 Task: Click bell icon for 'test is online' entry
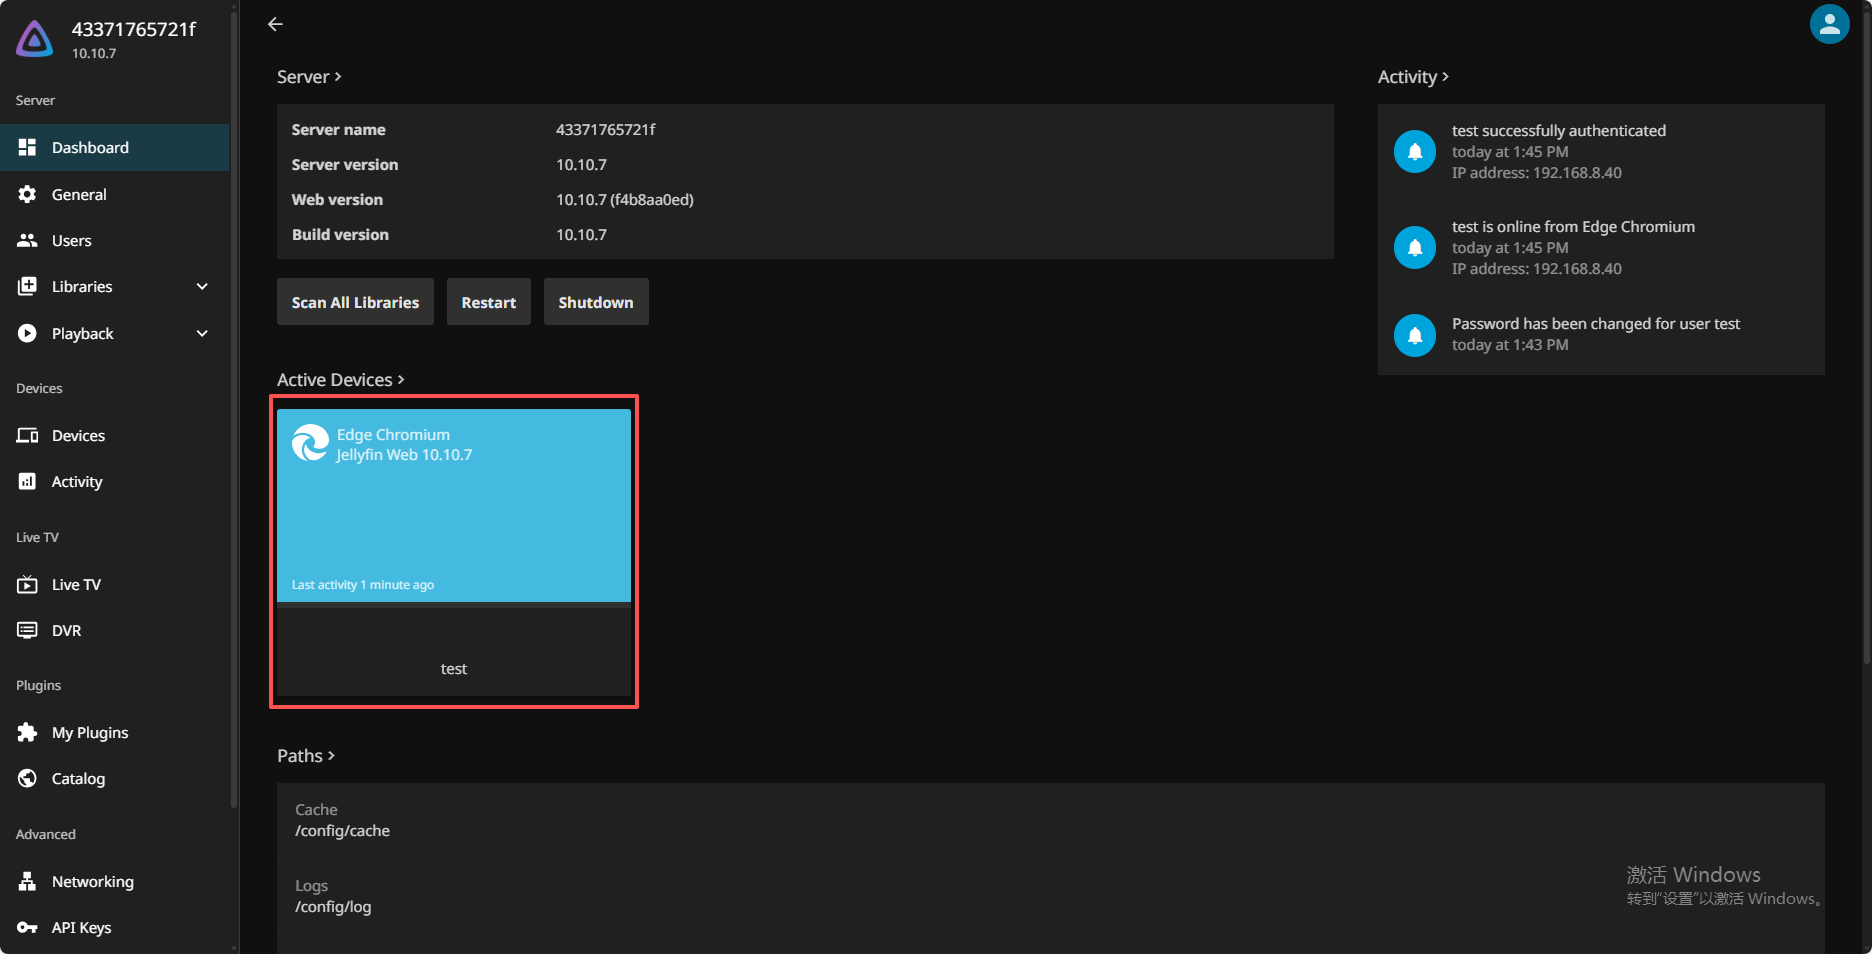[1415, 248]
